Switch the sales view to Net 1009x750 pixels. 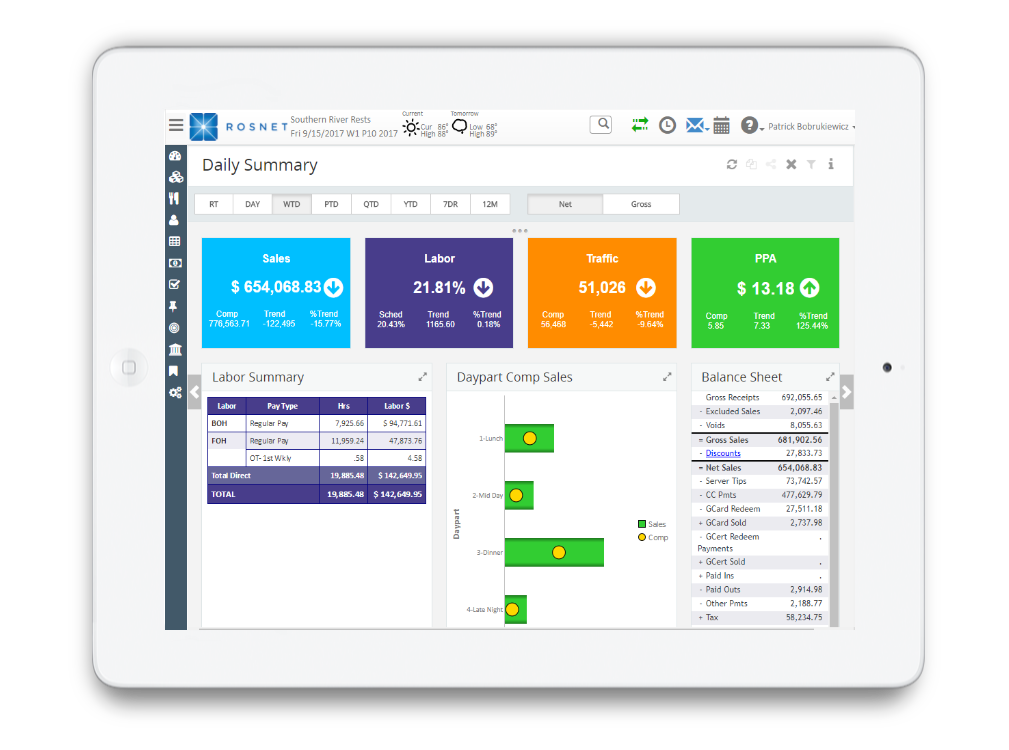tap(565, 204)
